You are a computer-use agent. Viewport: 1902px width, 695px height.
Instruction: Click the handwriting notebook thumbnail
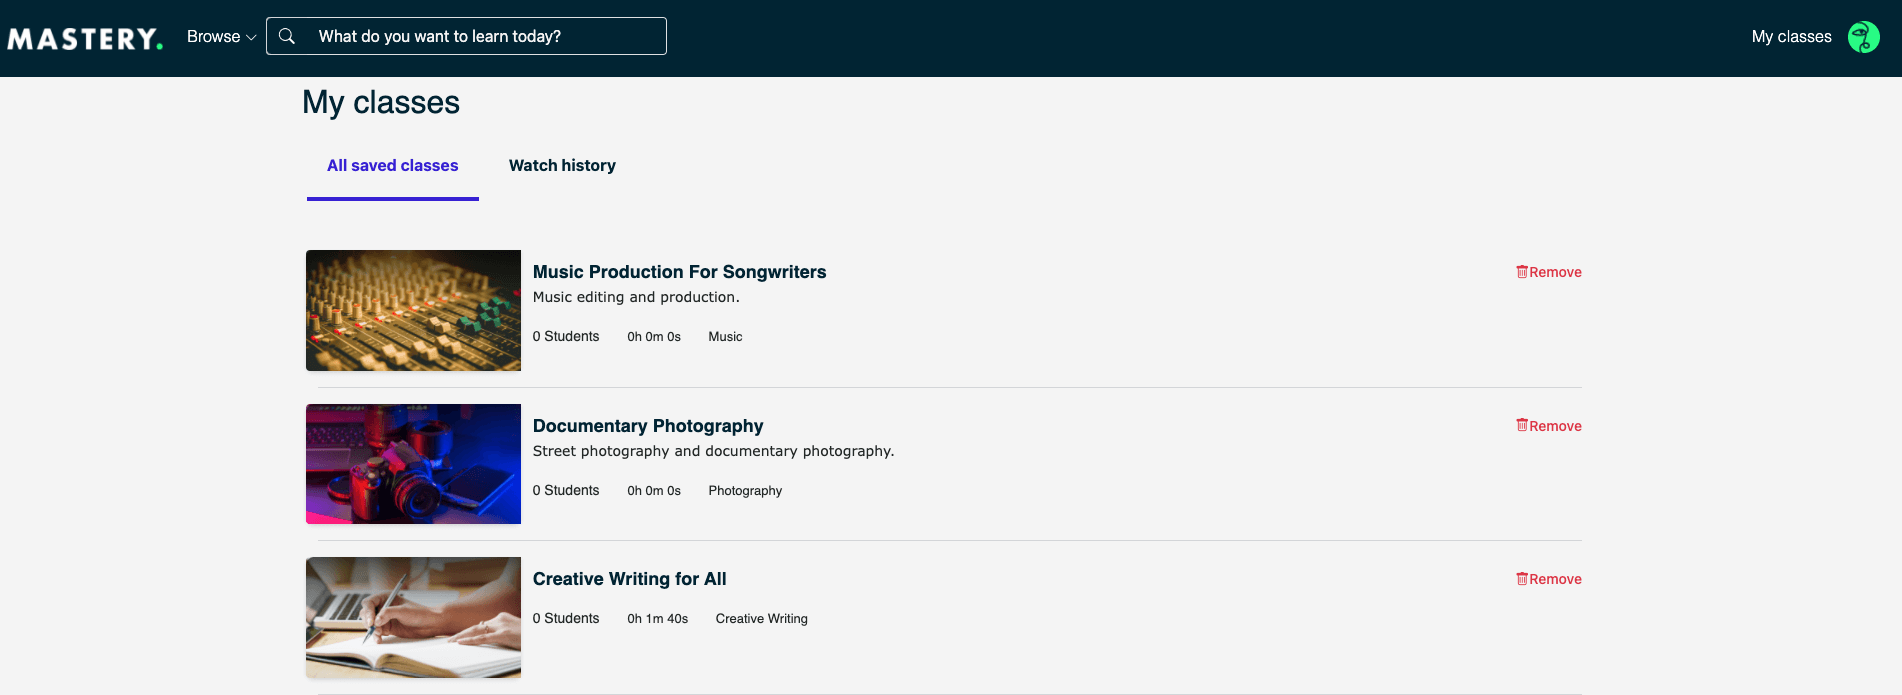pos(413,617)
